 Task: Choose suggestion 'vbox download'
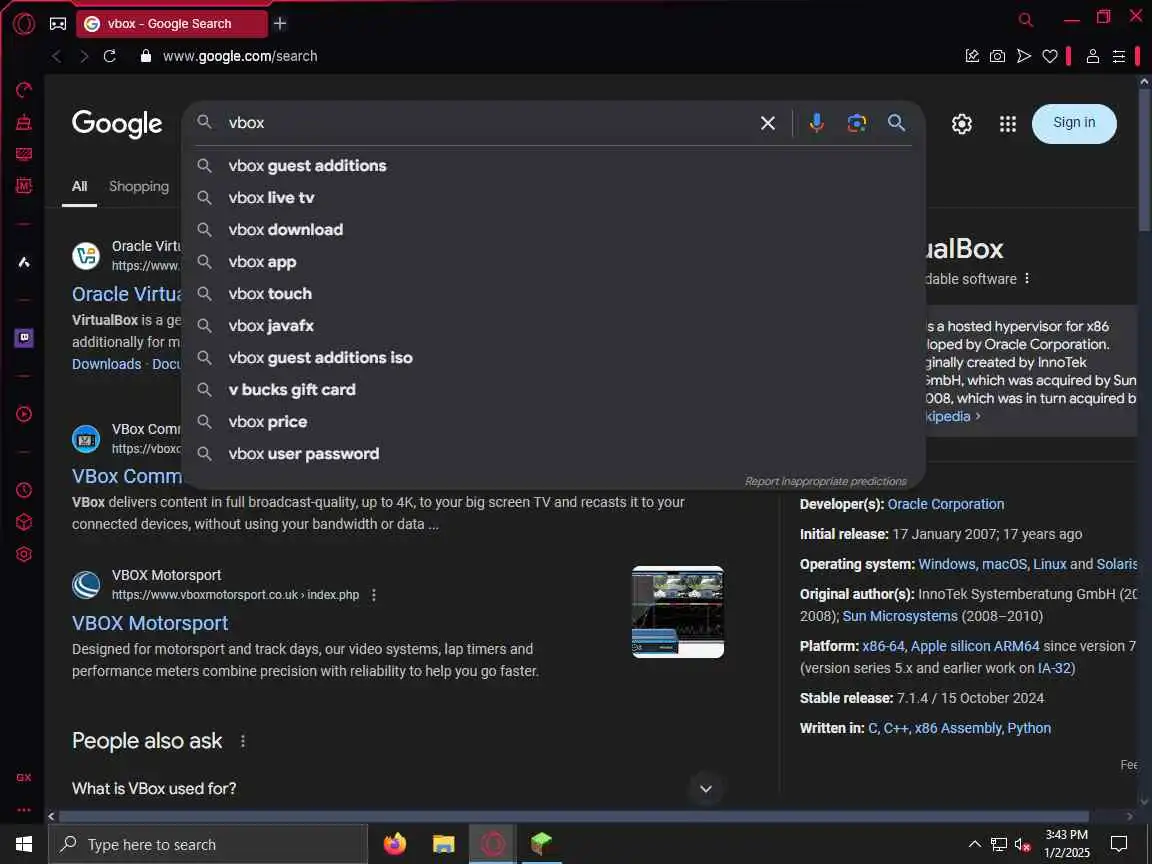tap(552, 230)
